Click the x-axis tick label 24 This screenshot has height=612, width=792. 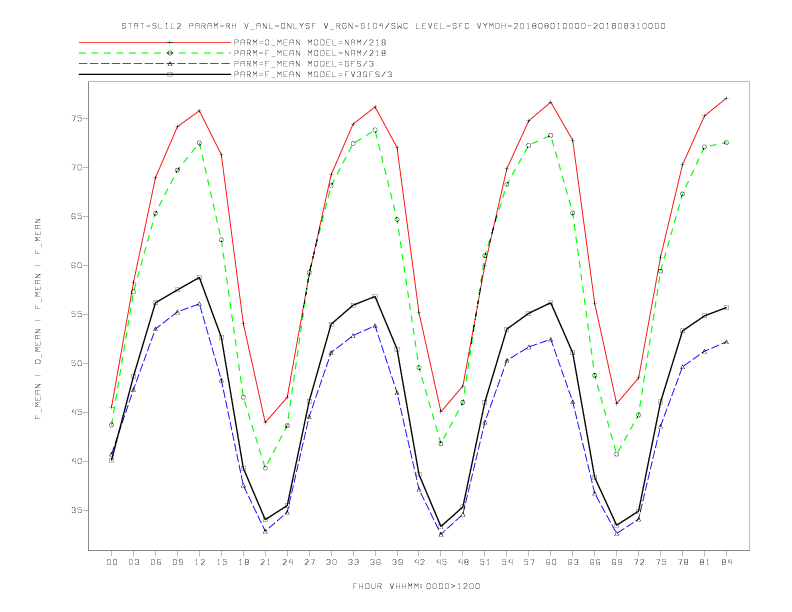[287, 562]
